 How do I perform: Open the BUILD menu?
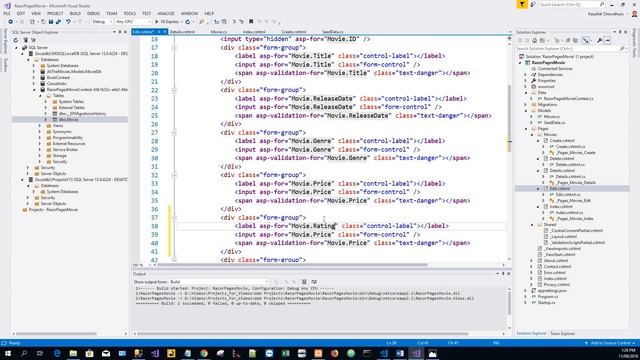tap(75, 13)
